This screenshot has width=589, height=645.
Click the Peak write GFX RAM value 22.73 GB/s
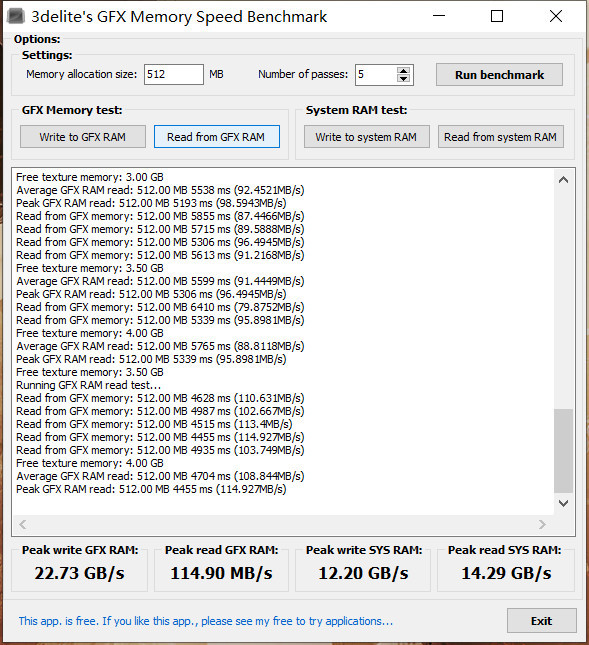79,573
